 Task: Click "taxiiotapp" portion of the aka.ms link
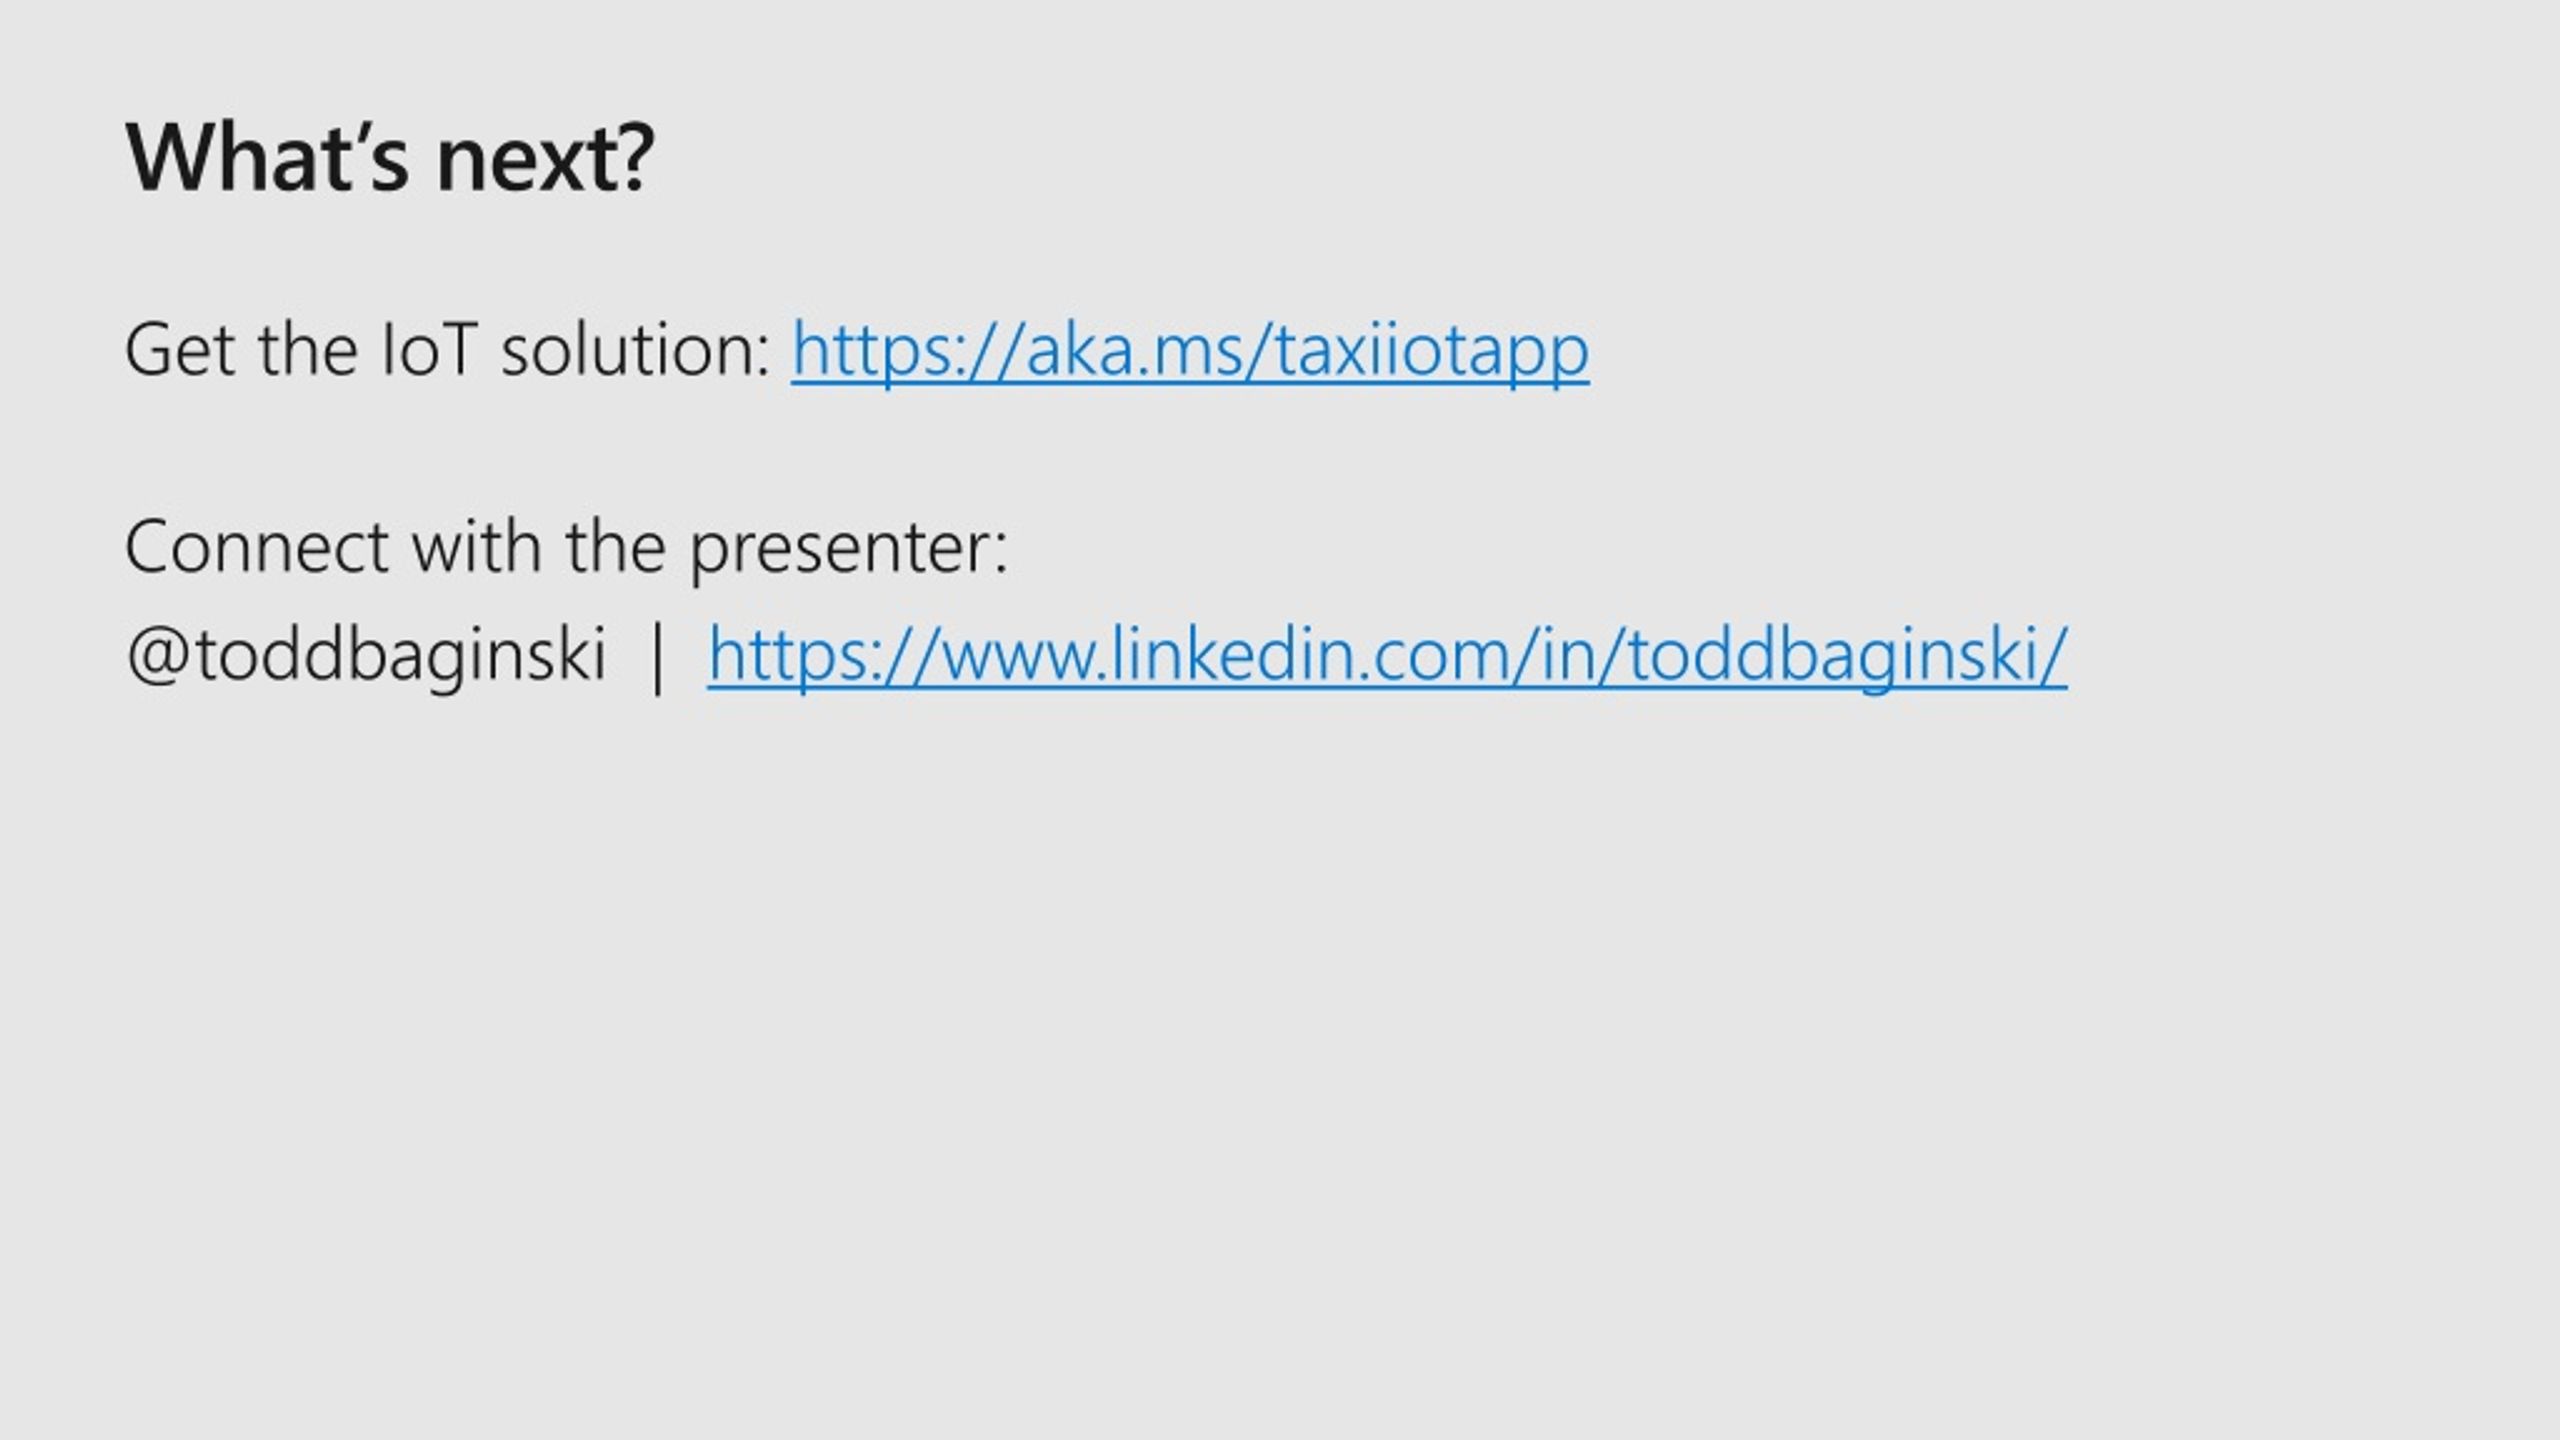[1432, 353]
